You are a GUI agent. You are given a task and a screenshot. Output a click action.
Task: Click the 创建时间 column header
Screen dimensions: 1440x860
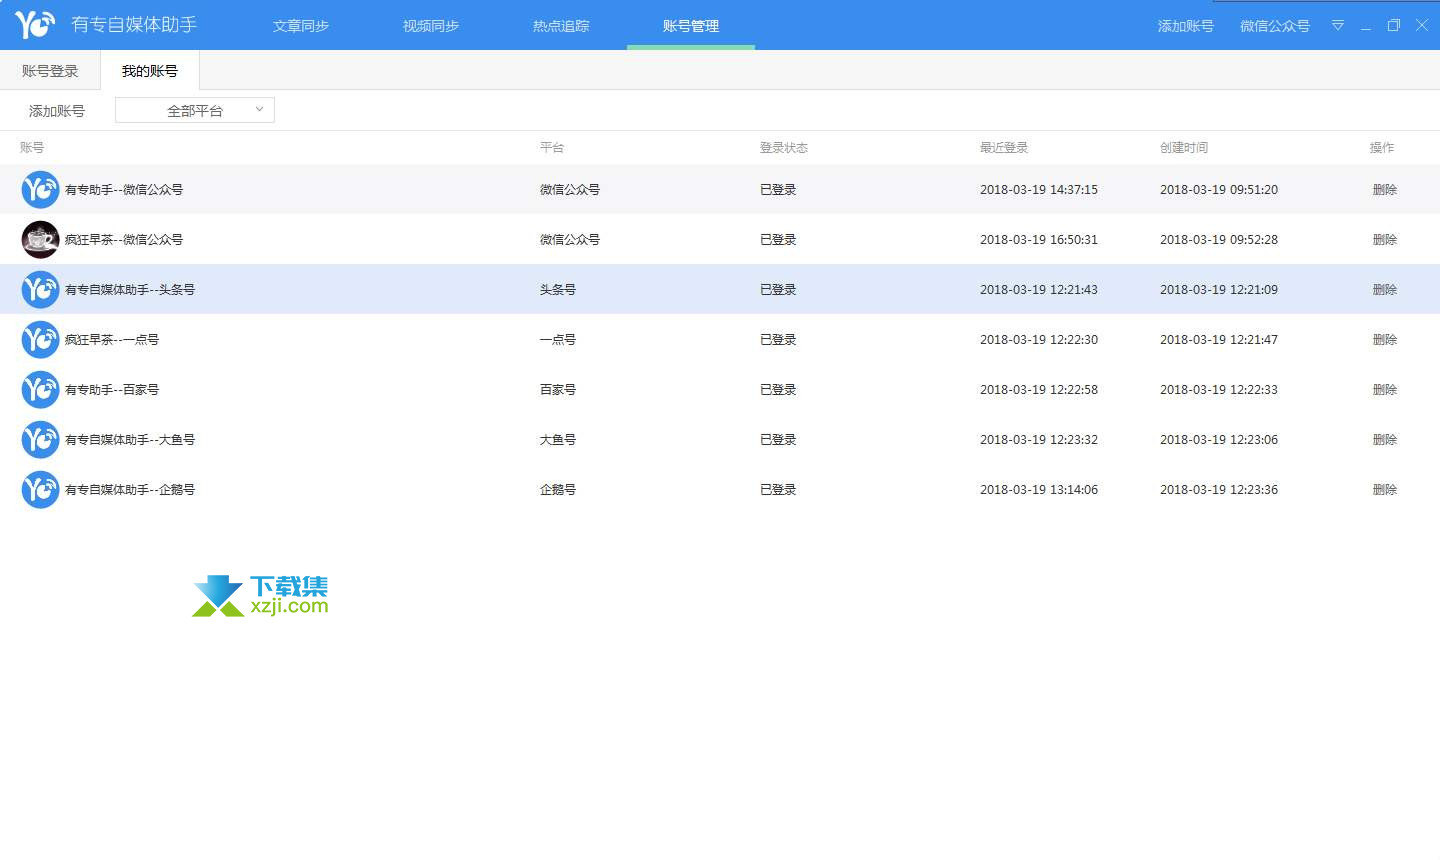point(1184,148)
